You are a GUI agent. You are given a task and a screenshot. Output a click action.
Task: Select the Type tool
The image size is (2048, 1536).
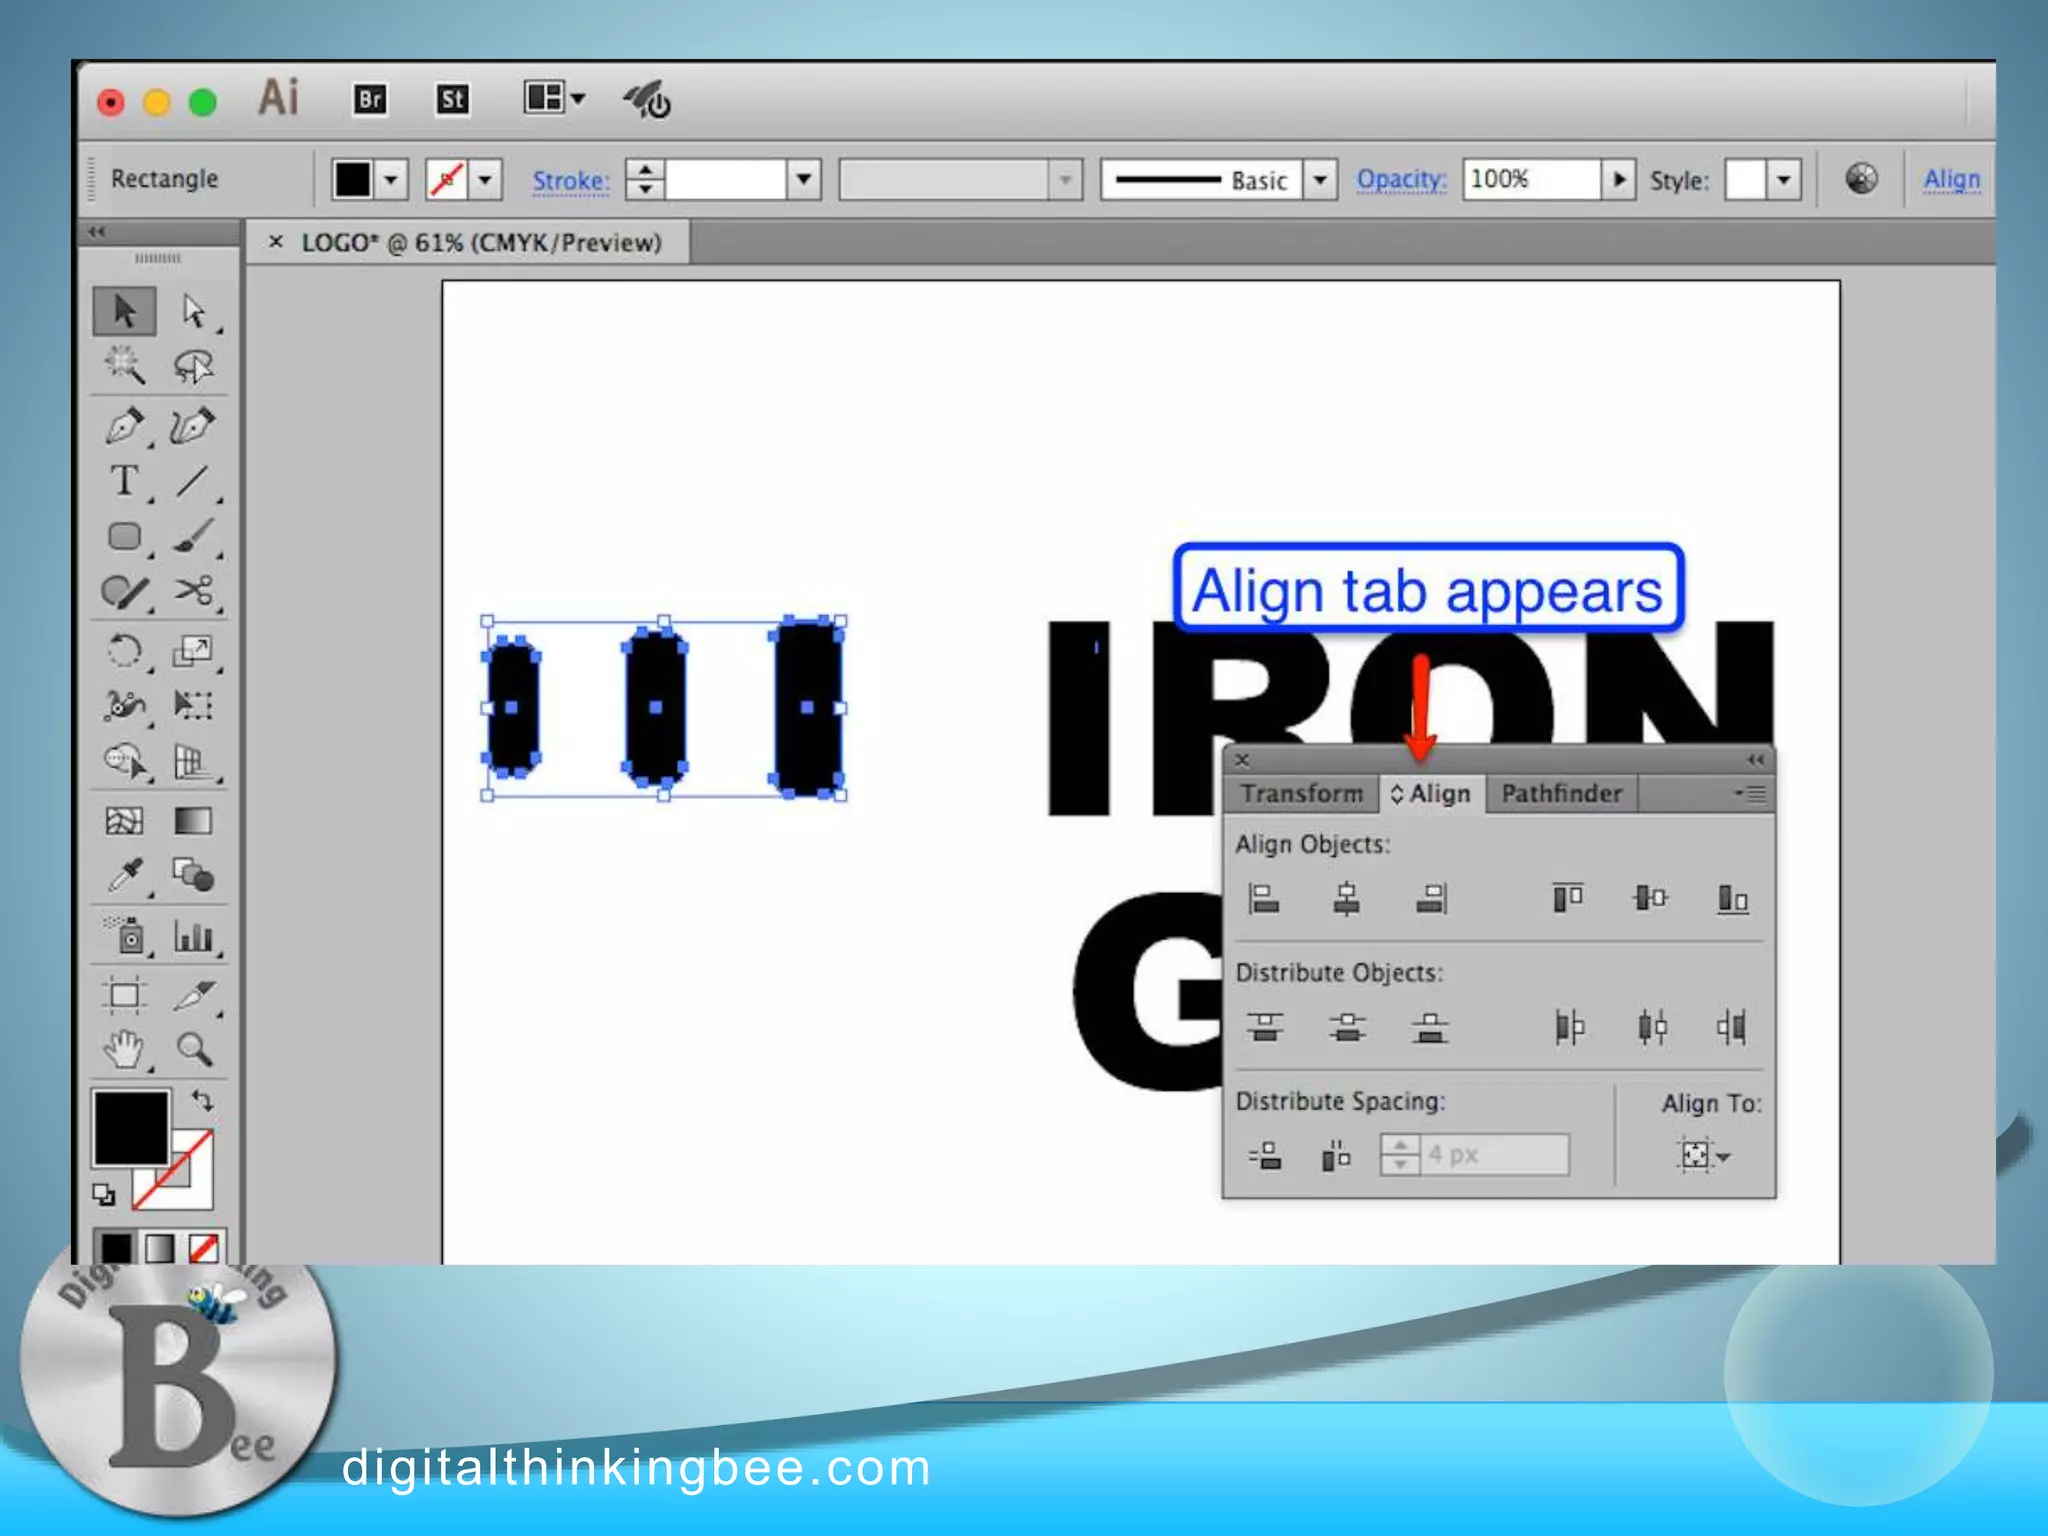click(124, 482)
